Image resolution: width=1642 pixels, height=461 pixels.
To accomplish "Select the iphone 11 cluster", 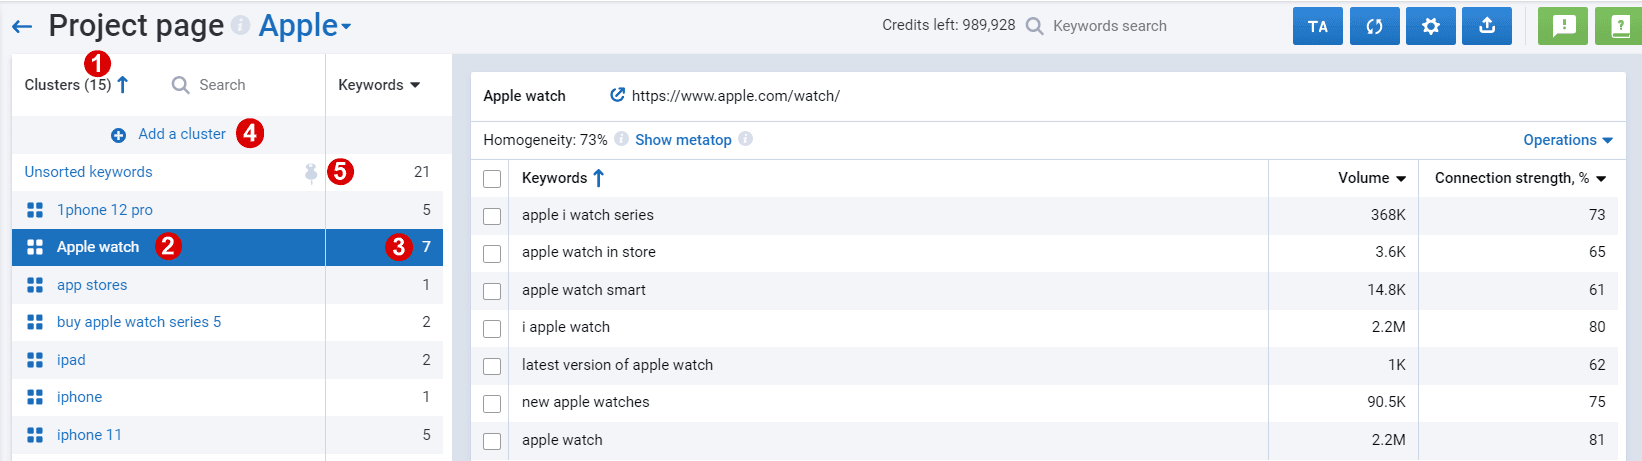I will 89,435.
